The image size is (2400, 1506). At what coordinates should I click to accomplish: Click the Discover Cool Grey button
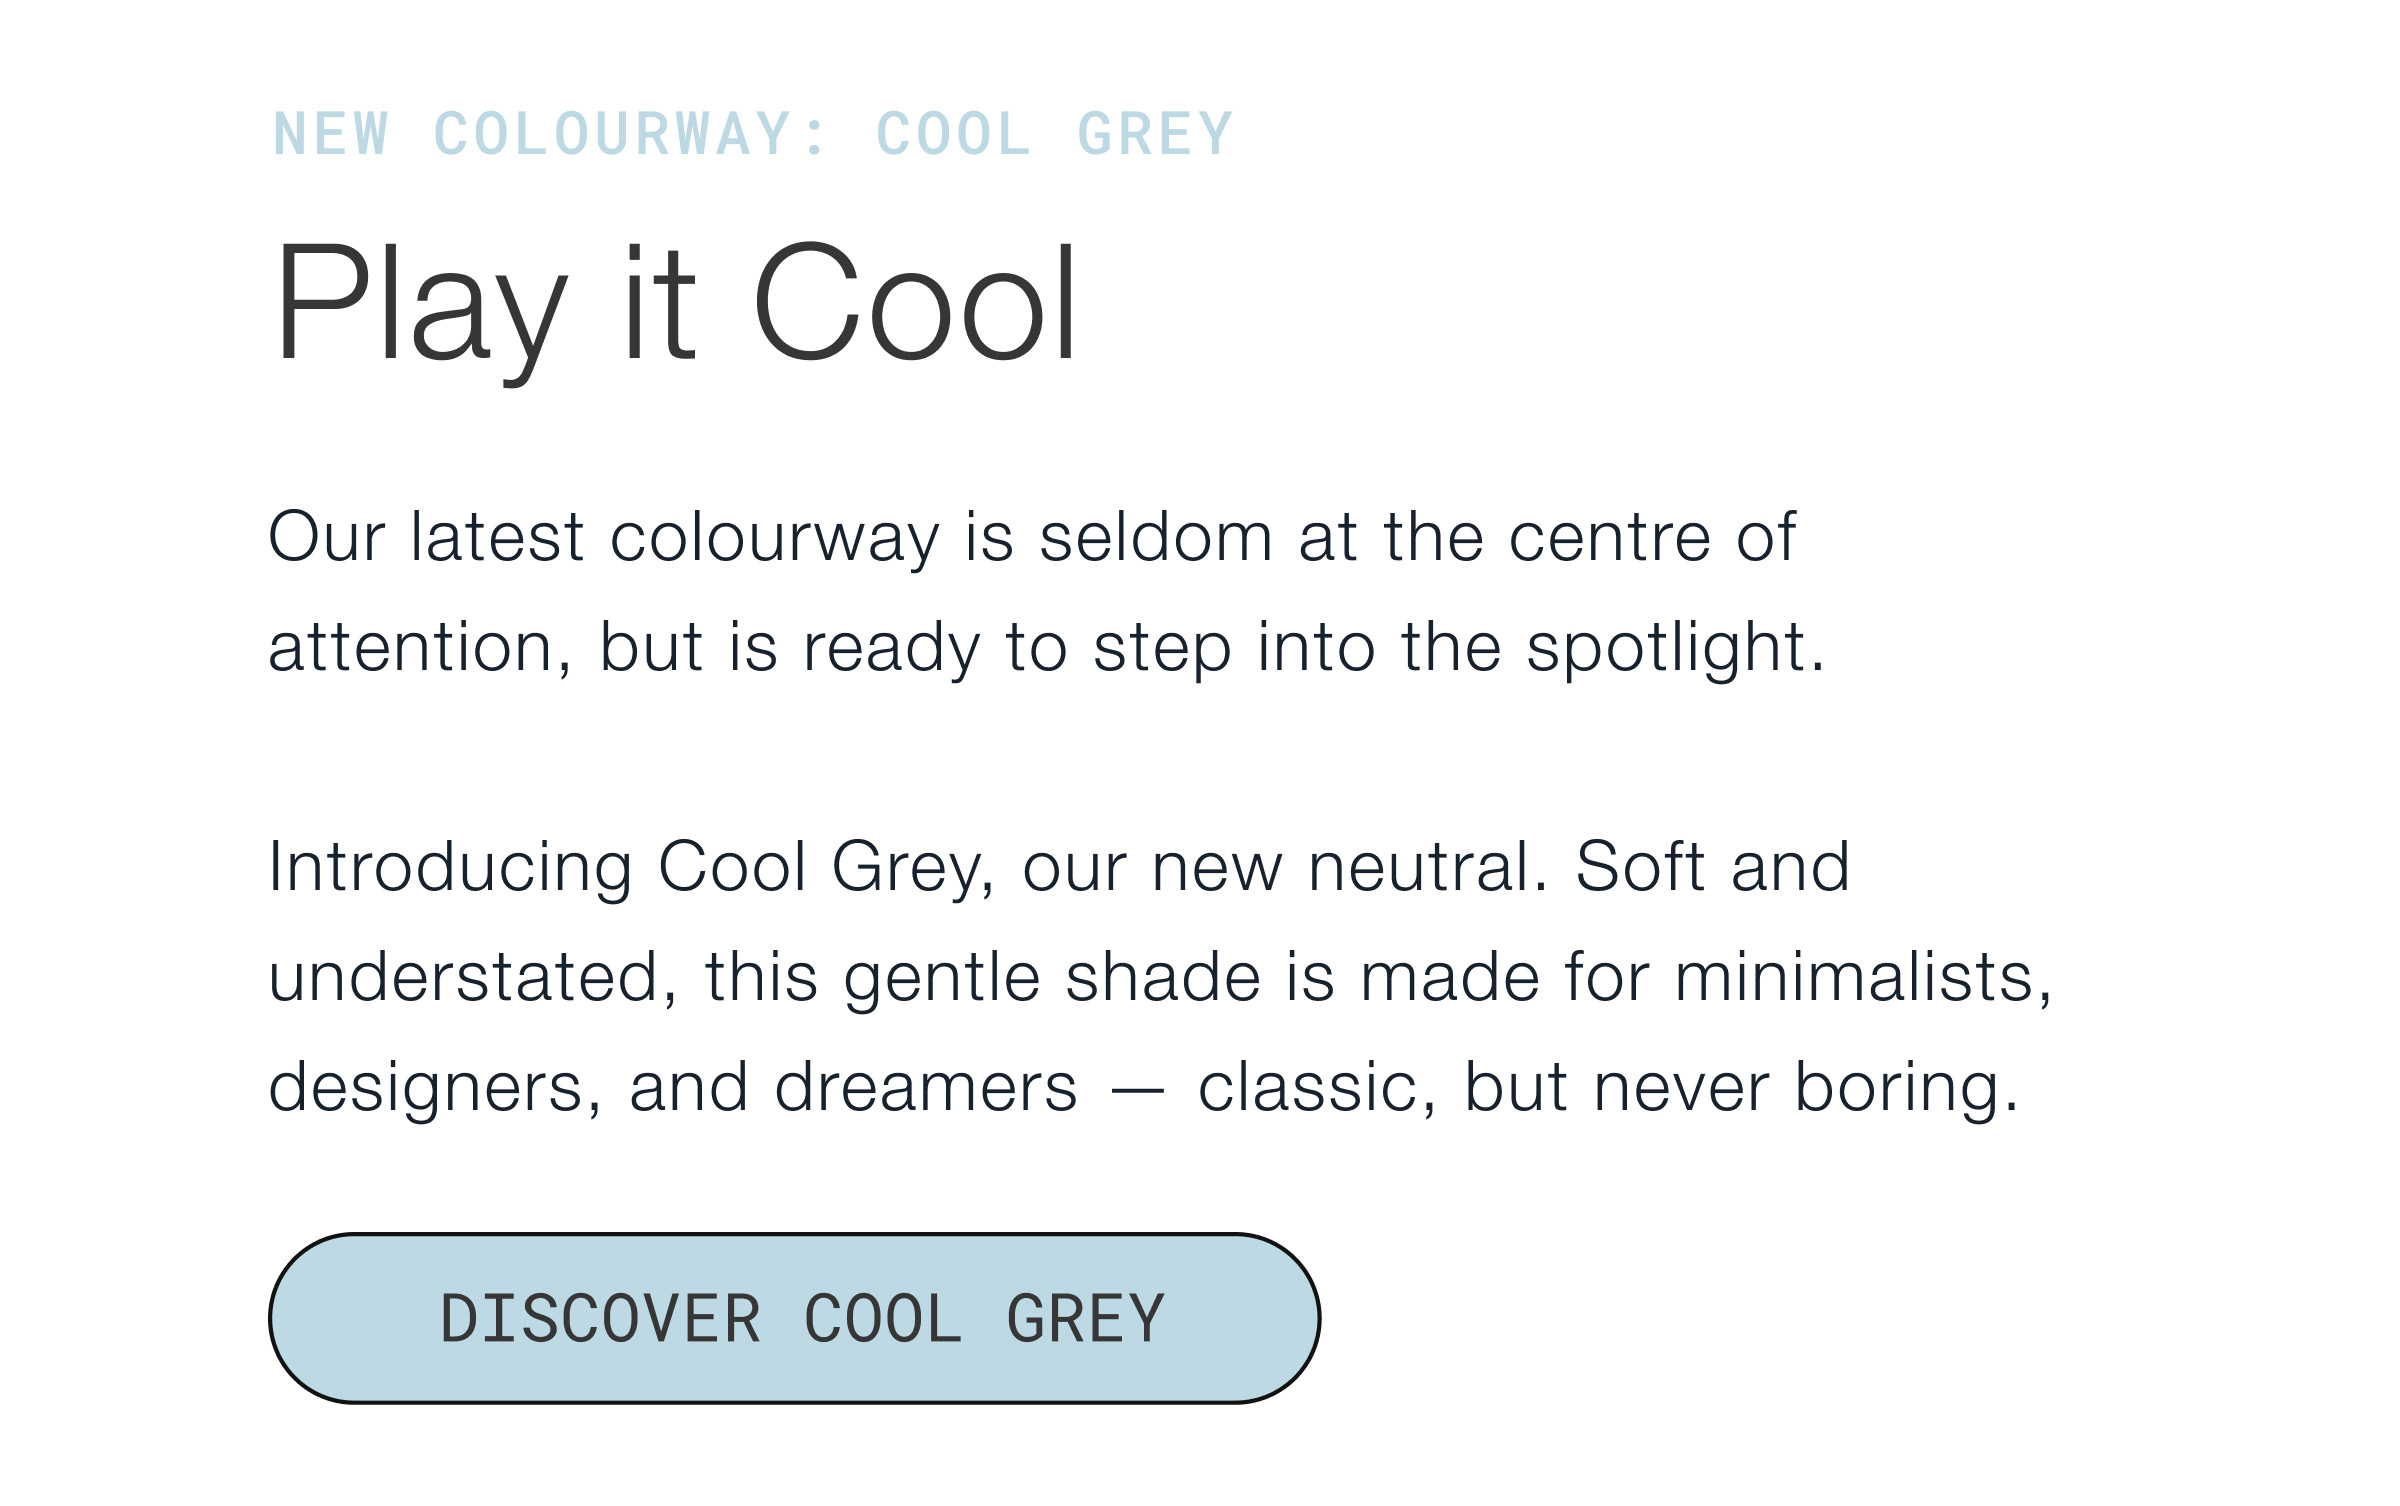pos(794,1318)
